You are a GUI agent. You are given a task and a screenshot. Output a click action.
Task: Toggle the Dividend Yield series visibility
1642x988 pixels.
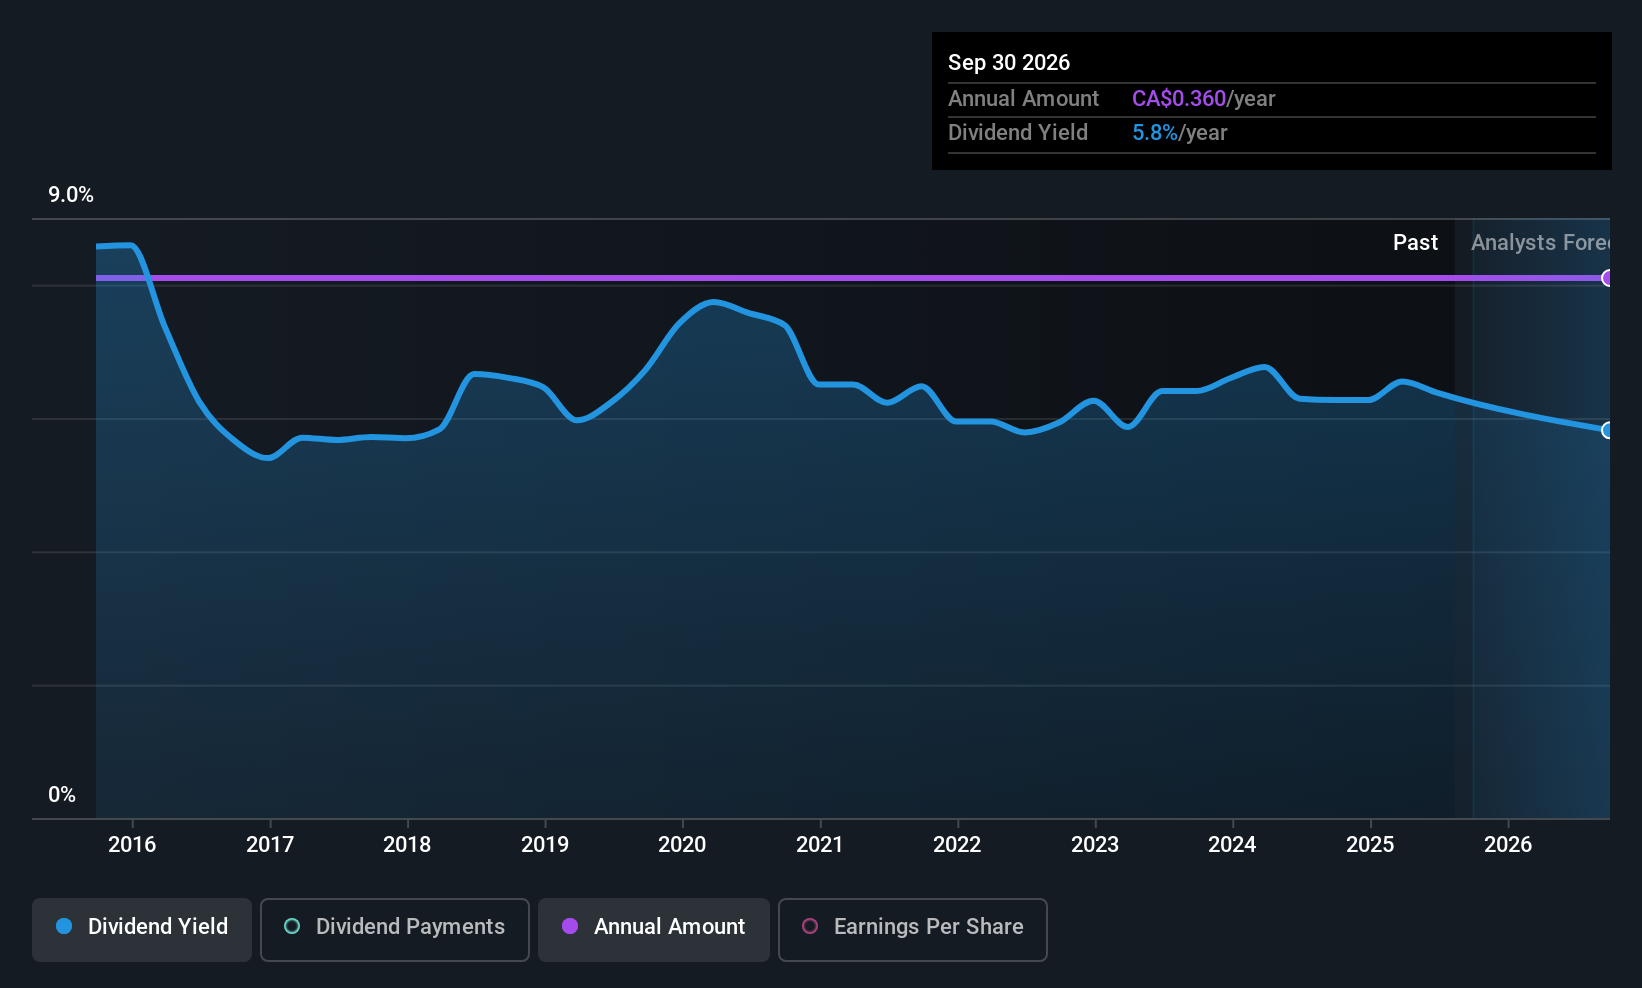pyautogui.click(x=141, y=927)
